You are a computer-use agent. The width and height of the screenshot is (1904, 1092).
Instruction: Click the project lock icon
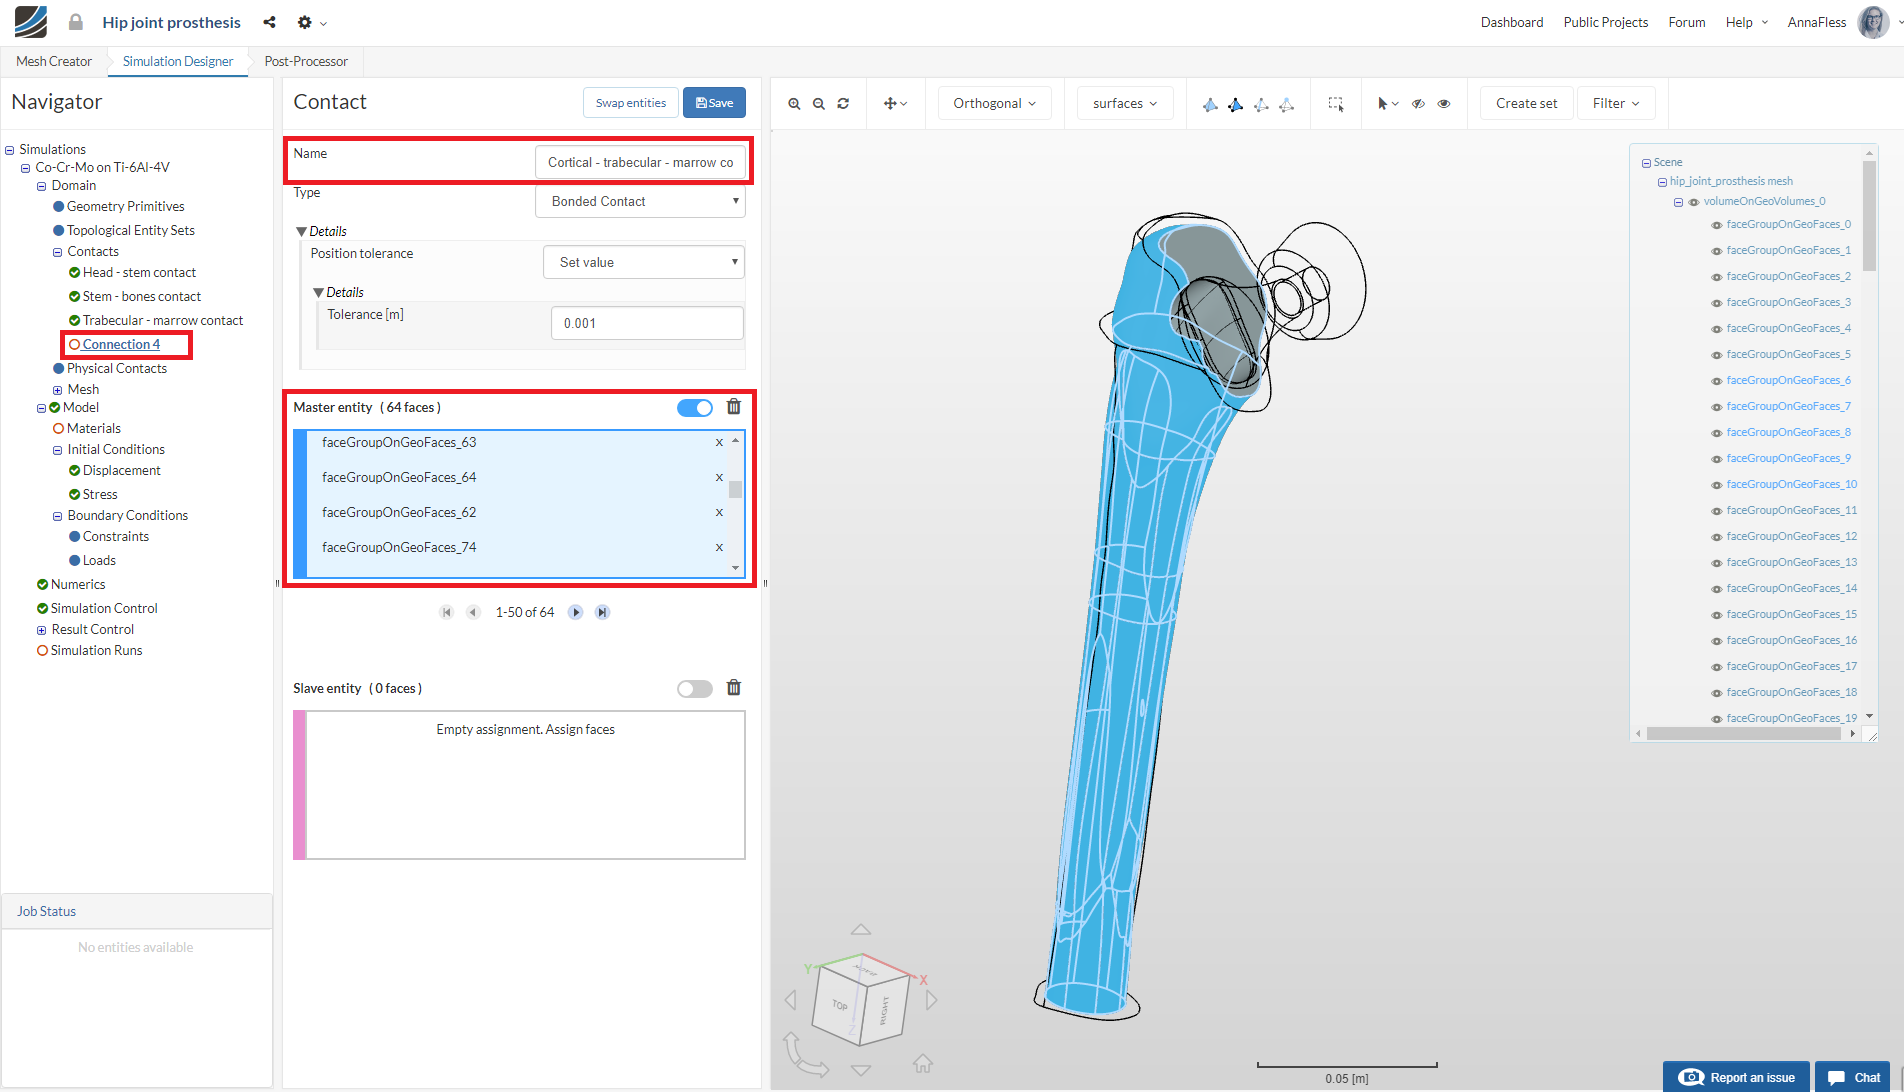(x=75, y=22)
